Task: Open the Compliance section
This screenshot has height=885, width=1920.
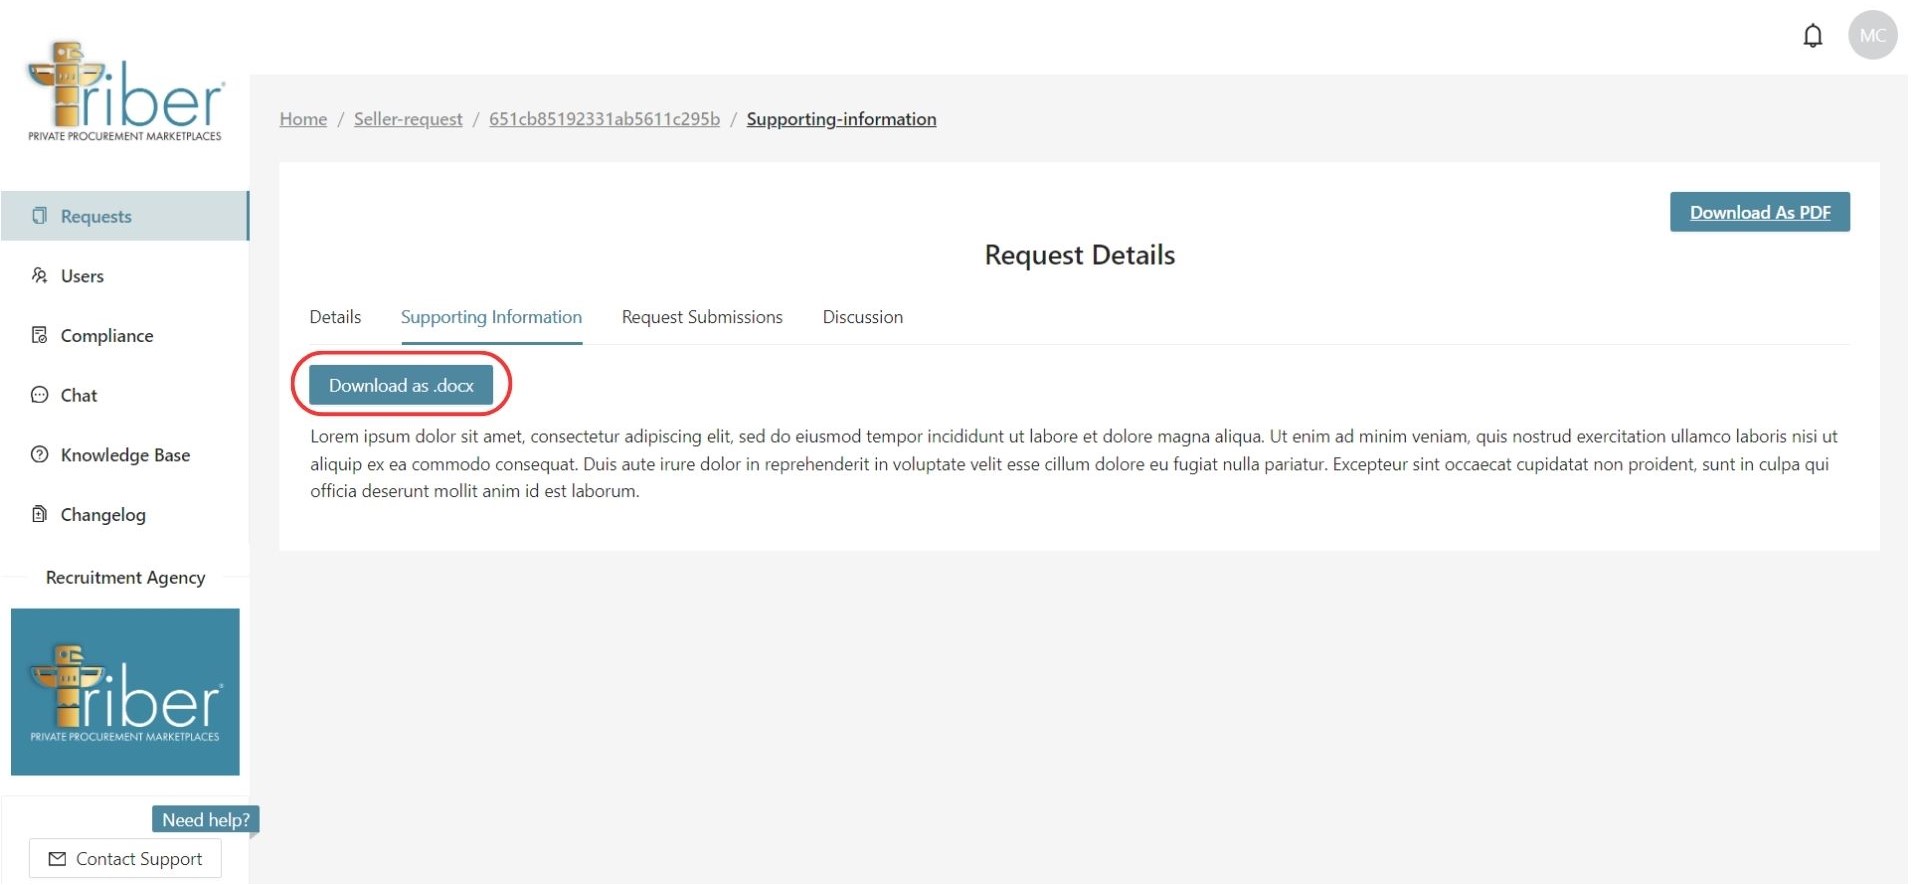Action: (x=107, y=336)
